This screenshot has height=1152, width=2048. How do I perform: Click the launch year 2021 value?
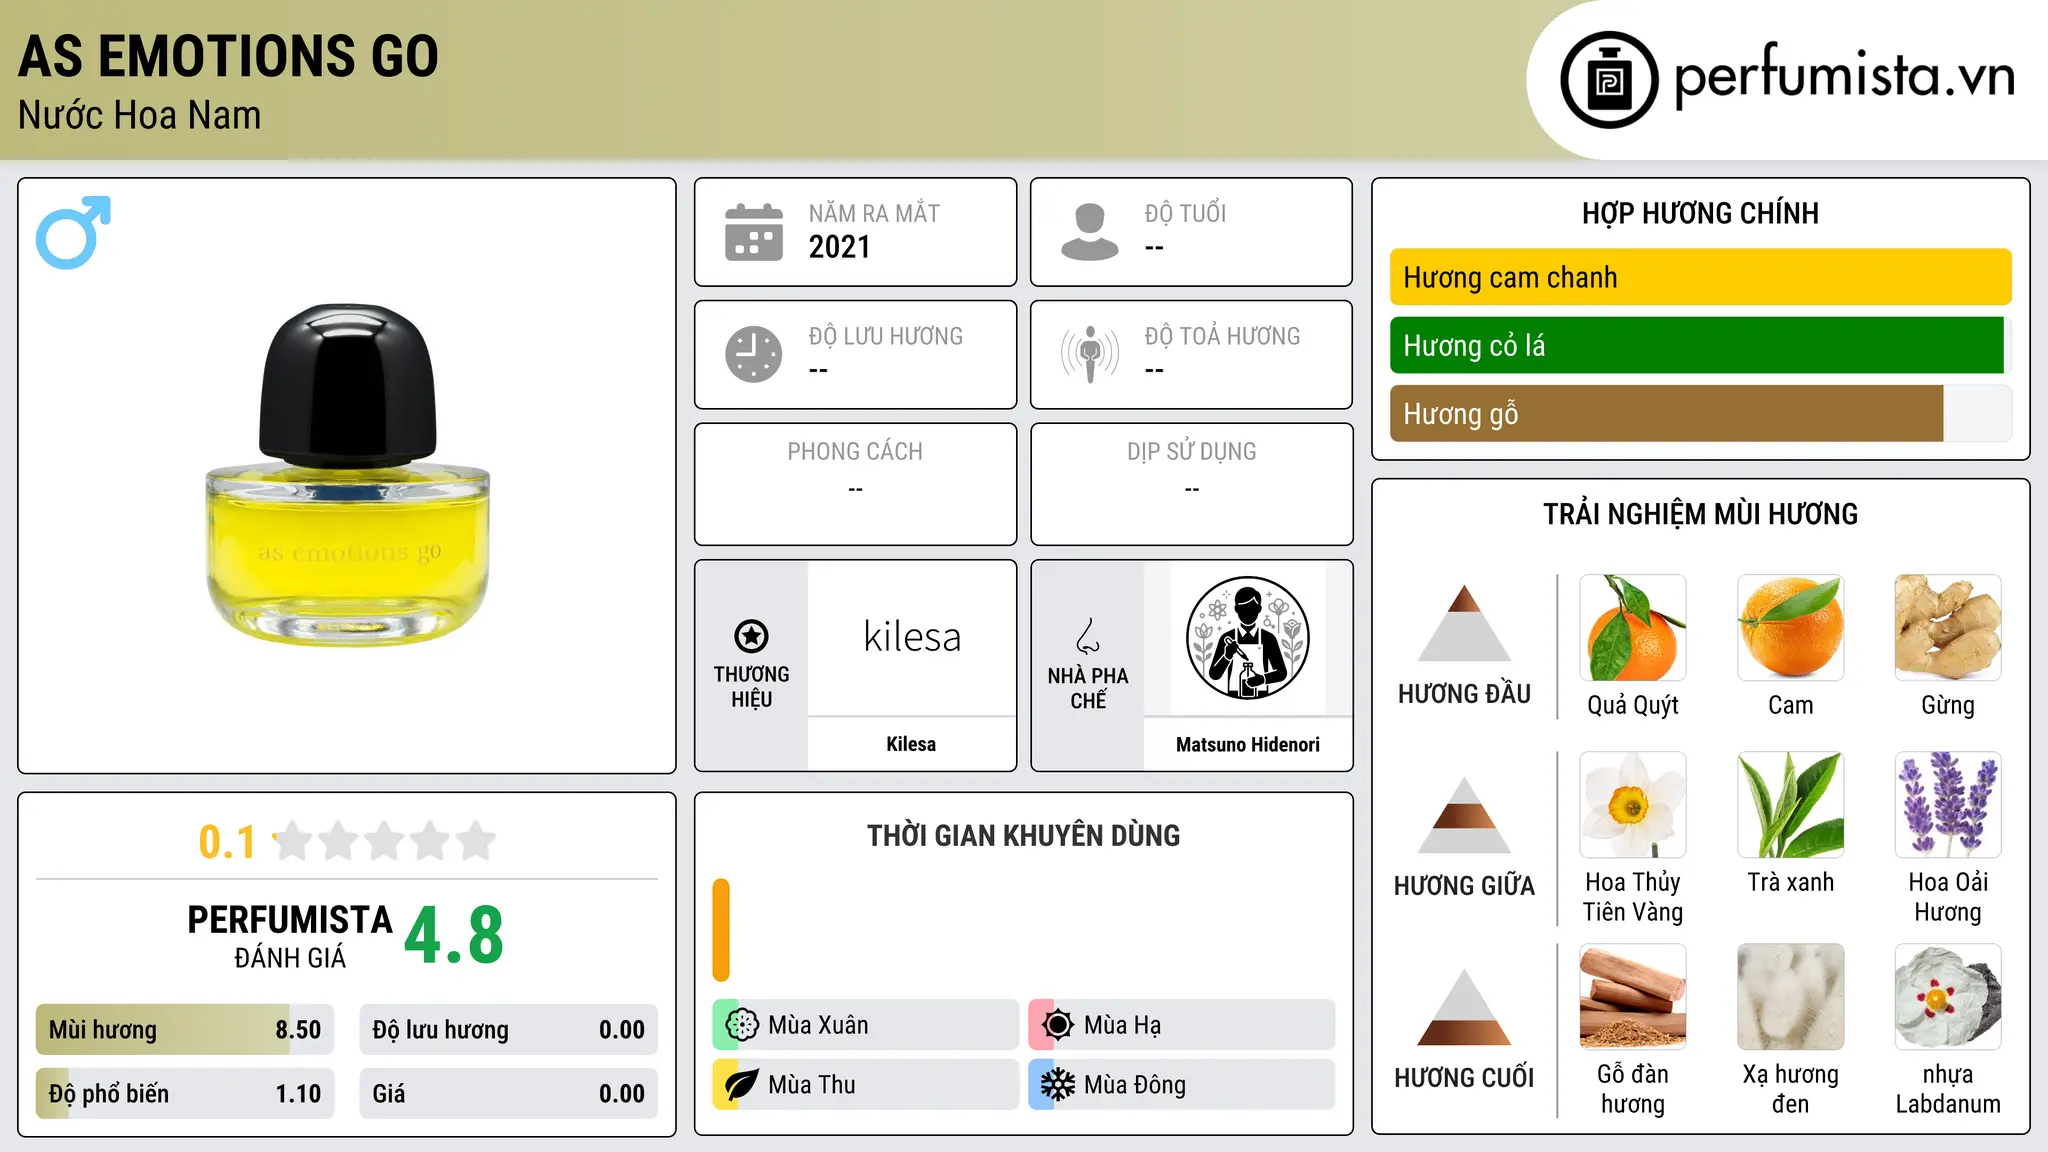tap(839, 247)
